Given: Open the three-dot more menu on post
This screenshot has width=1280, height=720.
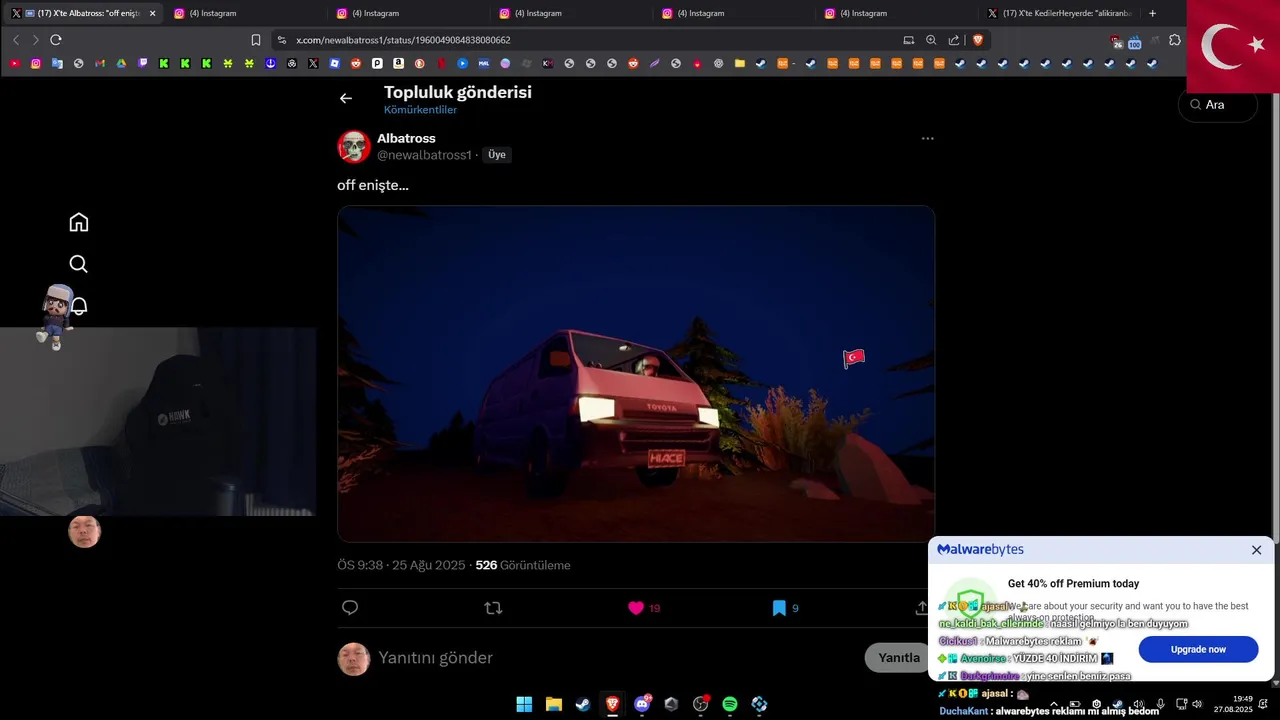Looking at the screenshot, I should 927,138.
